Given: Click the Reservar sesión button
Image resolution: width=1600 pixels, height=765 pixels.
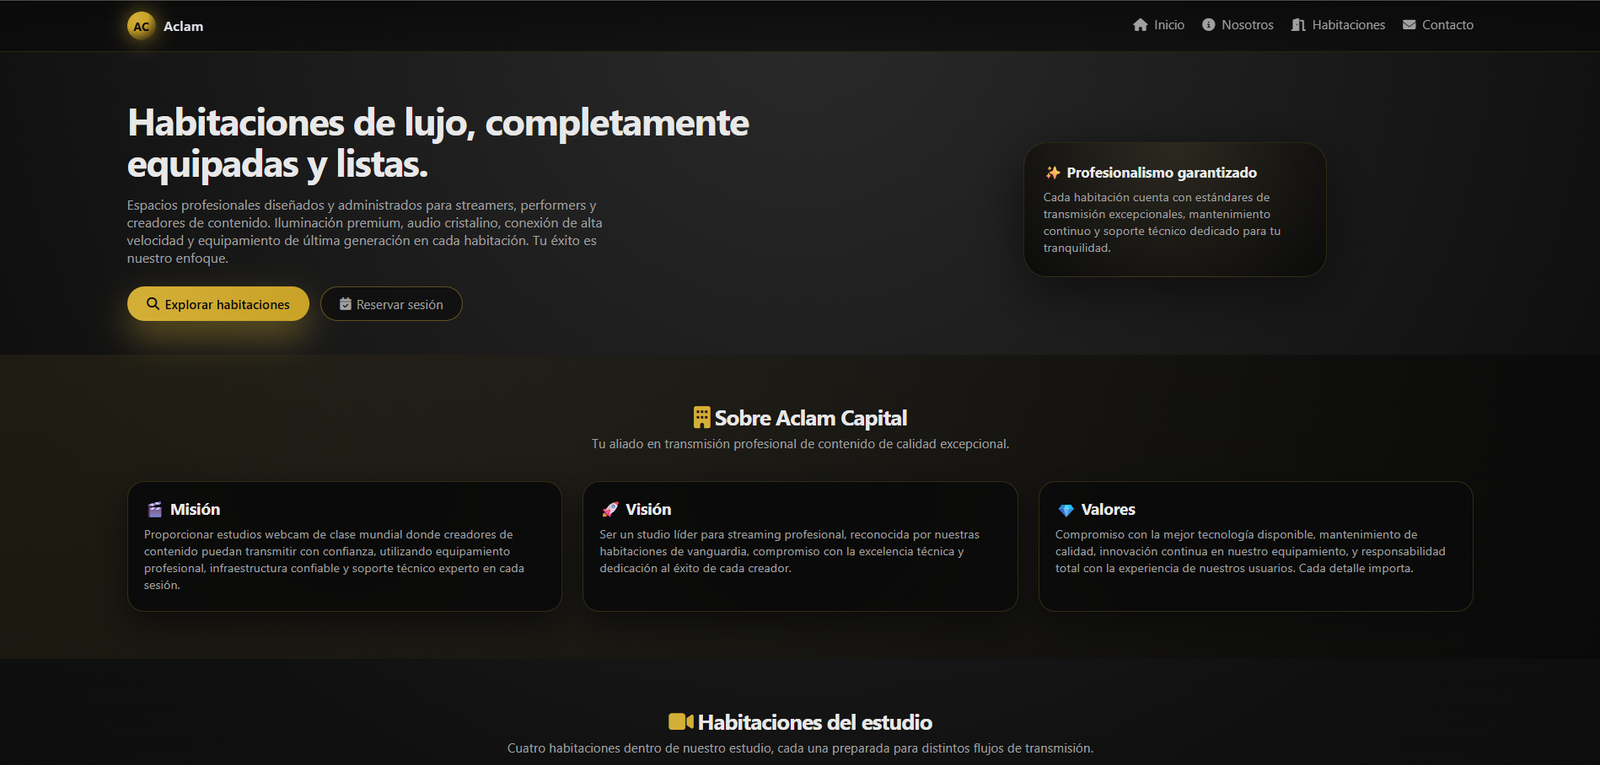Looking at the screenshot, I should coord(391,304).
